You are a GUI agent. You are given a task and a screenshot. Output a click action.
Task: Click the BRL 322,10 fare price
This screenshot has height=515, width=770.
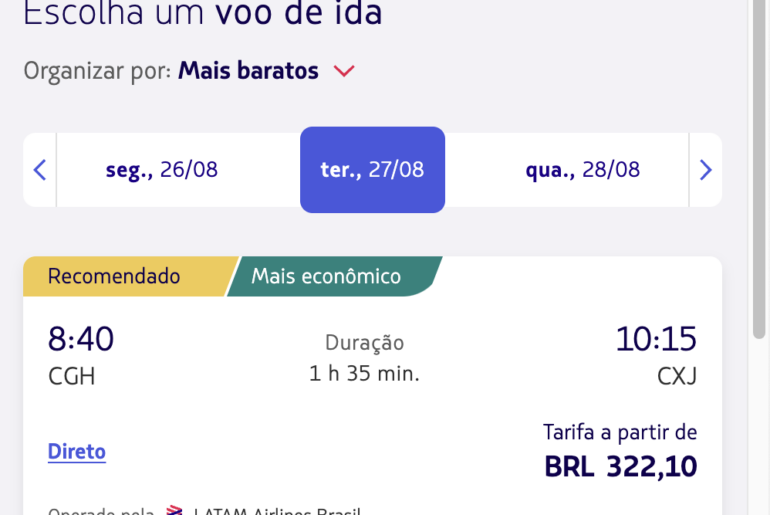coord(621,466)
